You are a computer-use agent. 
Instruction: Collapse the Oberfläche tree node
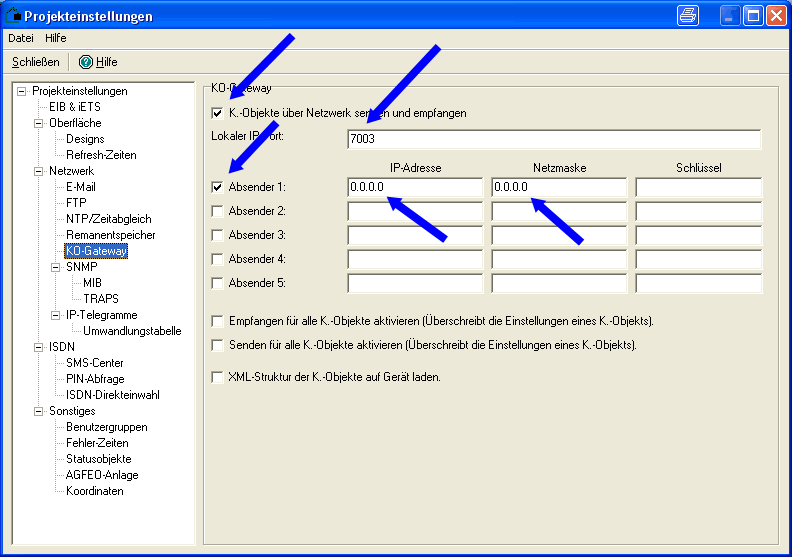pyautogui.click(x=39, y=123)
